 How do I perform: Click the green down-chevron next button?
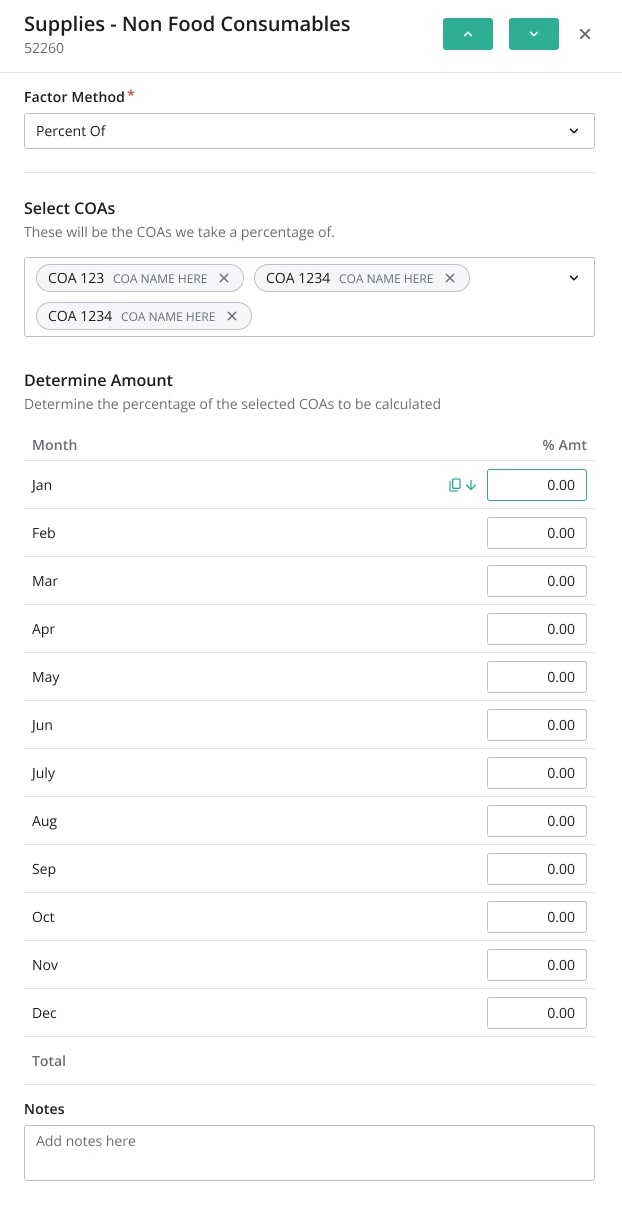pyautogui.click(x=533, y=34)
